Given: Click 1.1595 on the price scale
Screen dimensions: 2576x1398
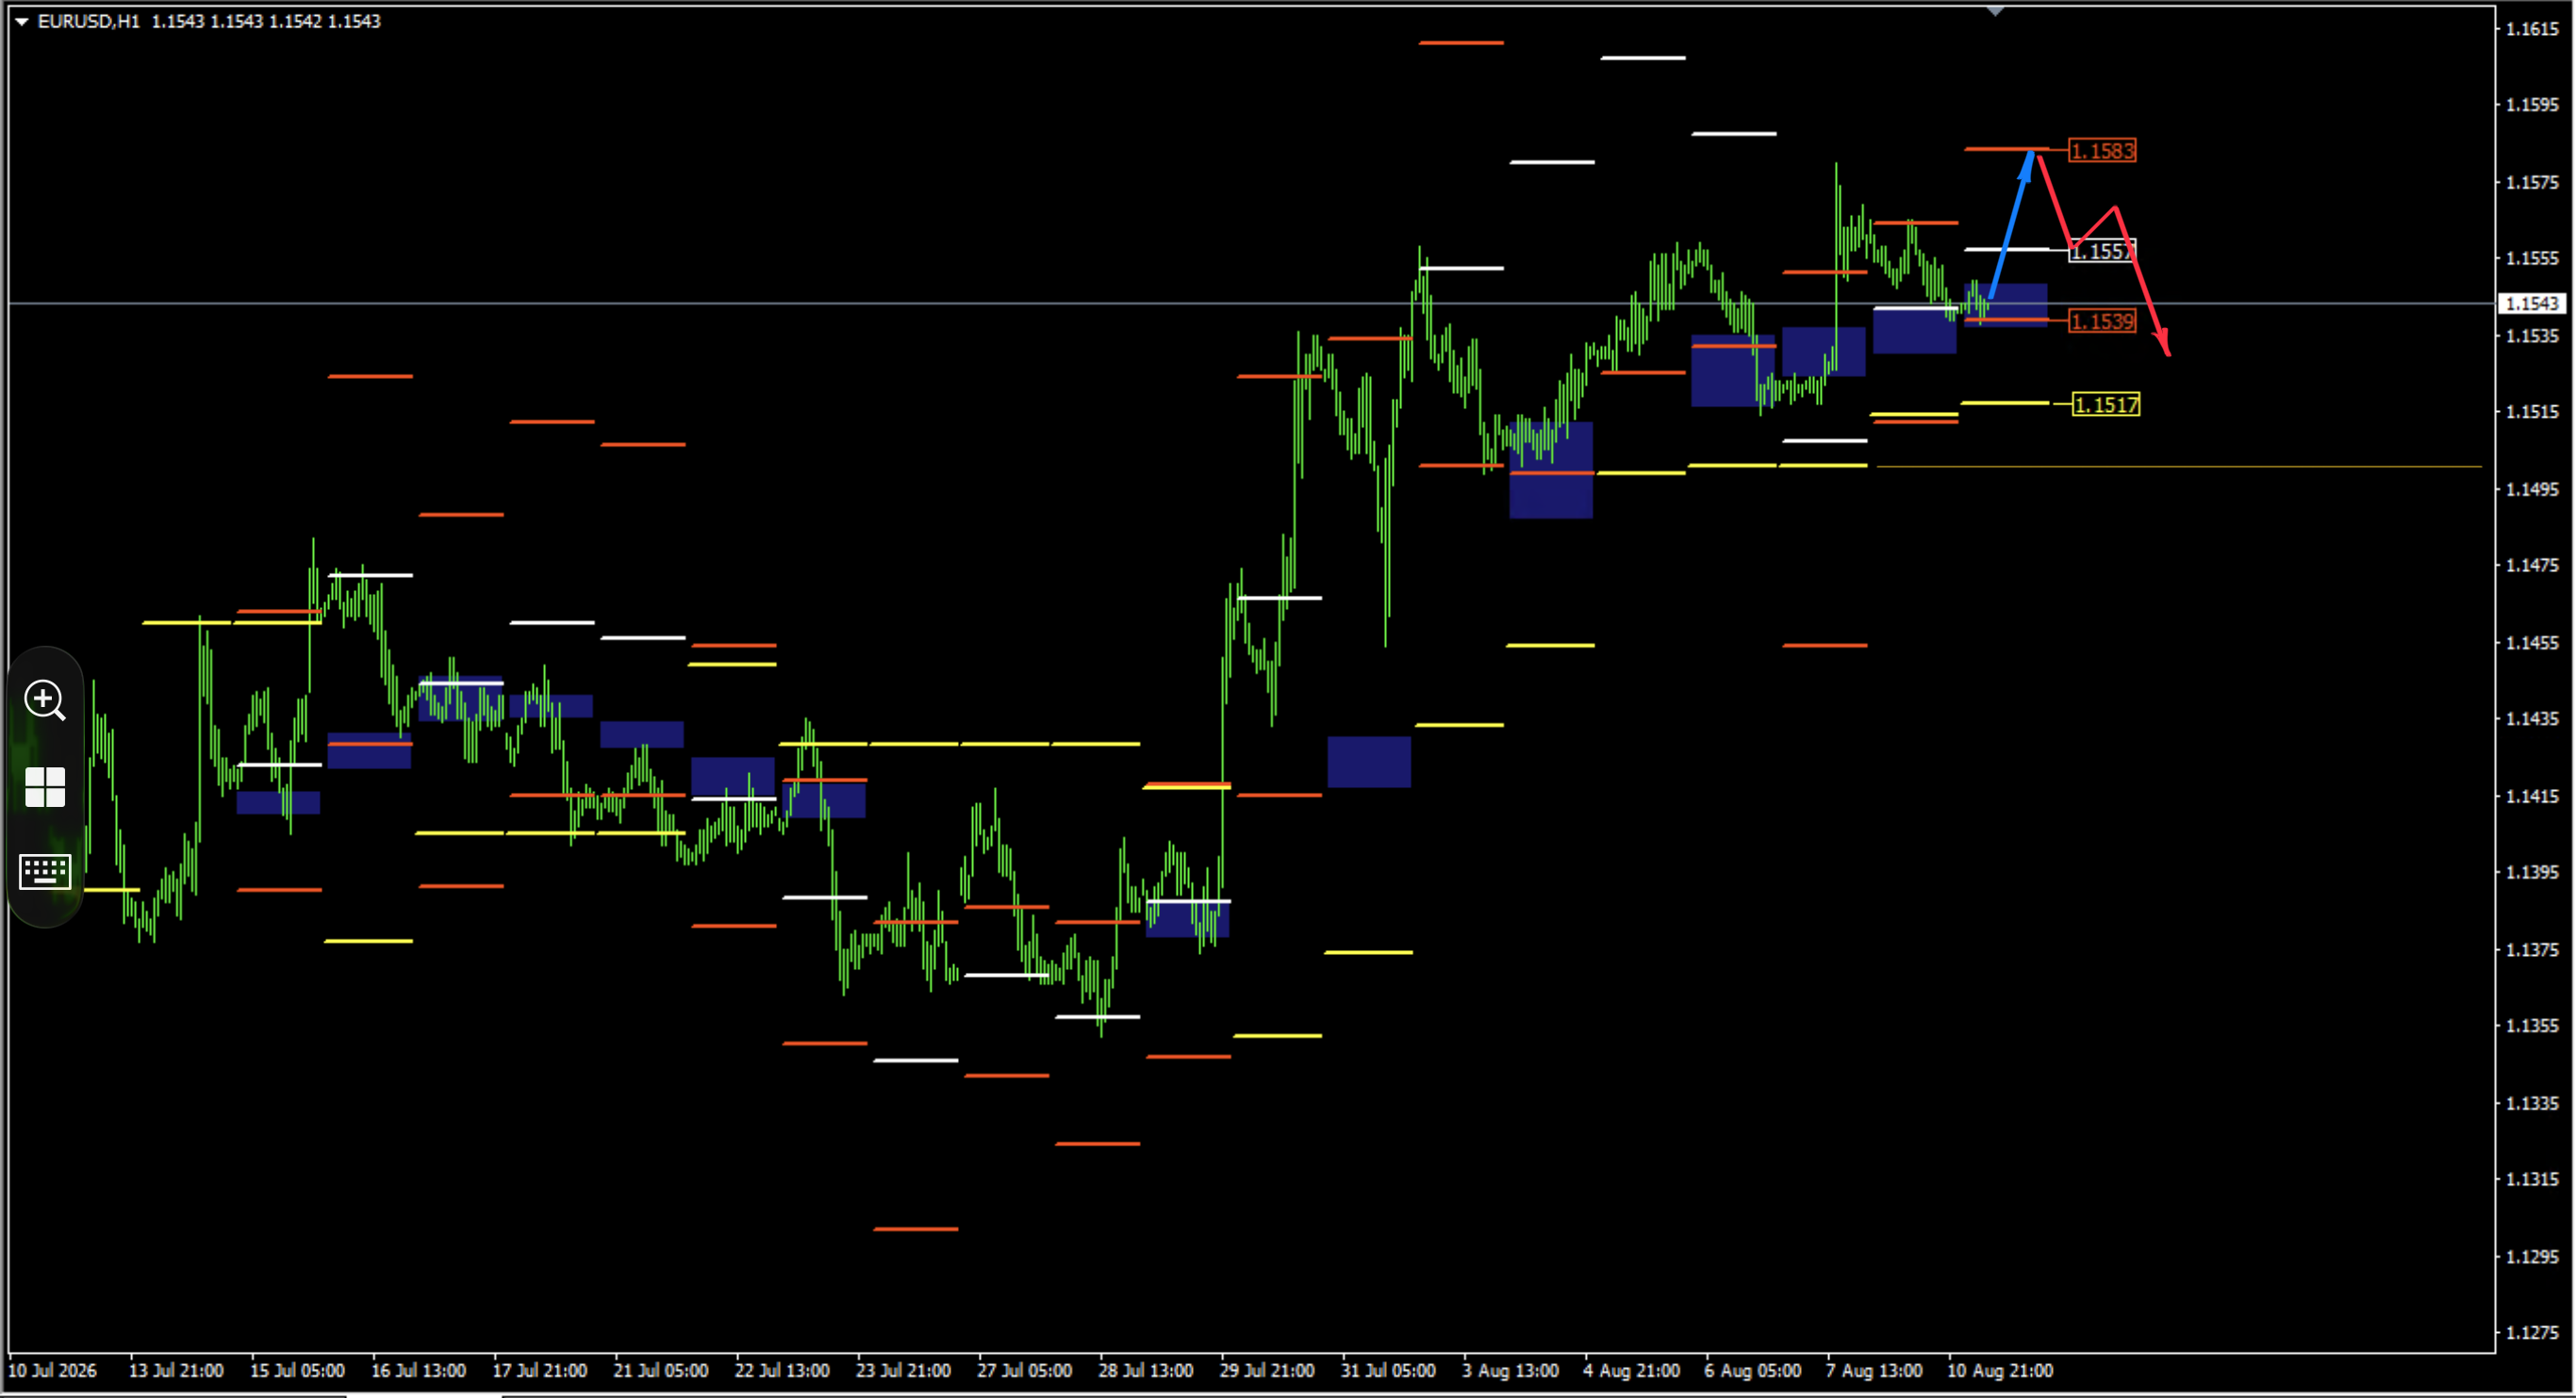Looking at the screenshot, I should (2531, 105).
